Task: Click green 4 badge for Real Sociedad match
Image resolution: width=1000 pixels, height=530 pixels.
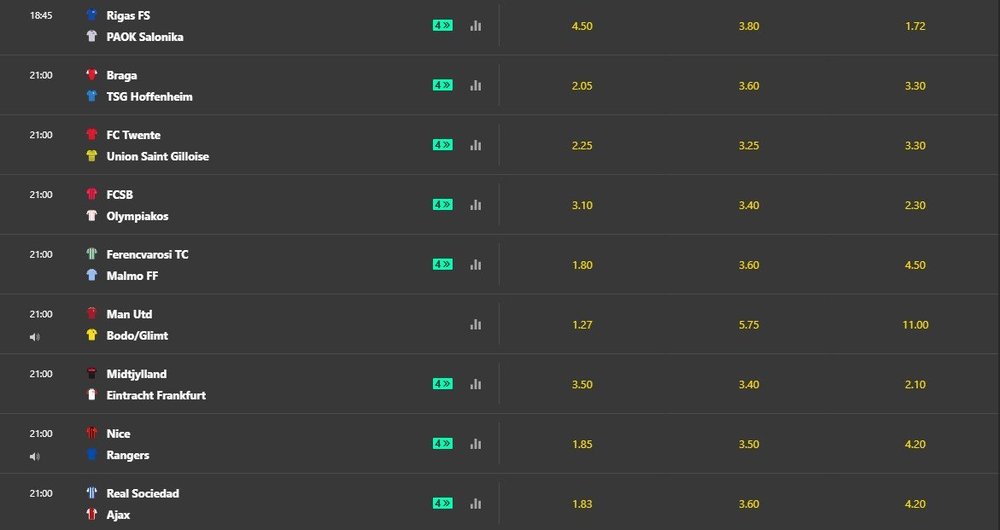Action: point(443,503)
